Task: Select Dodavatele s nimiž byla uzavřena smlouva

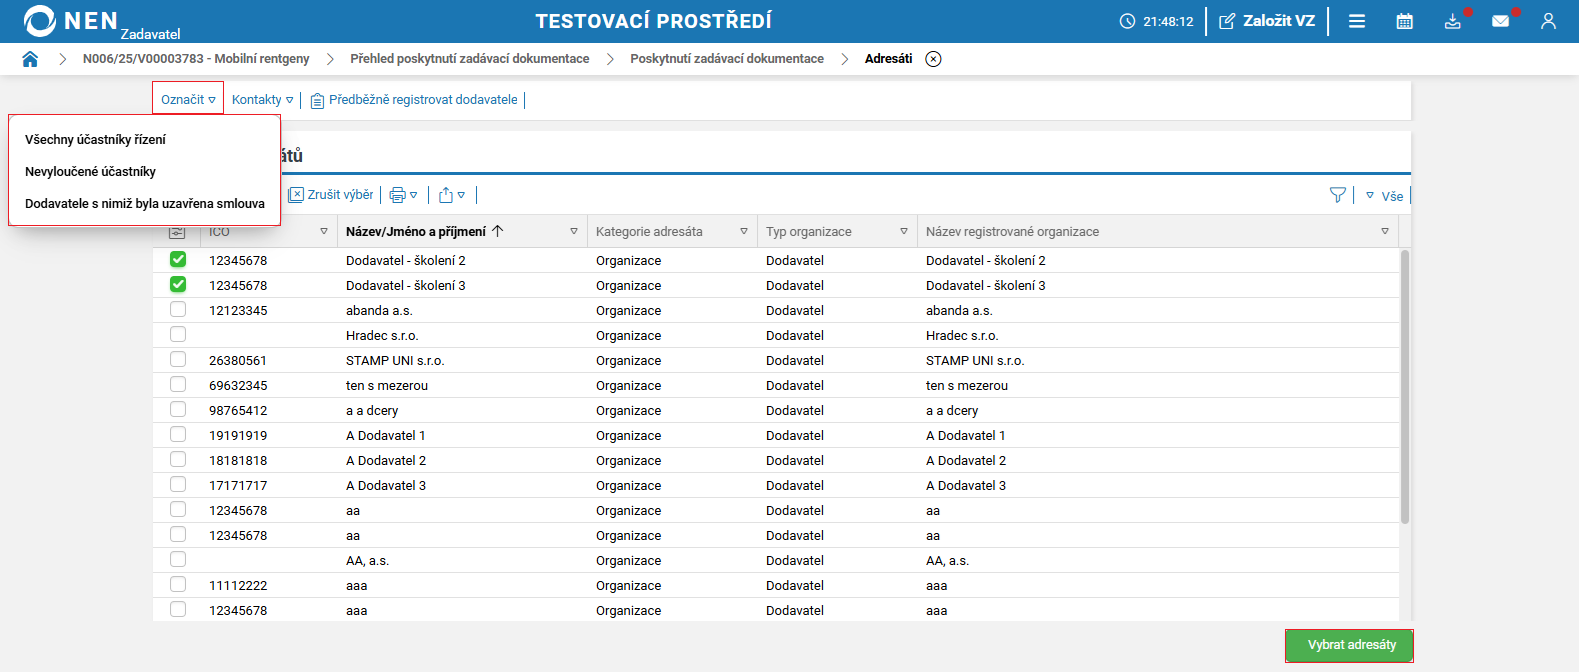Action: 145,203
